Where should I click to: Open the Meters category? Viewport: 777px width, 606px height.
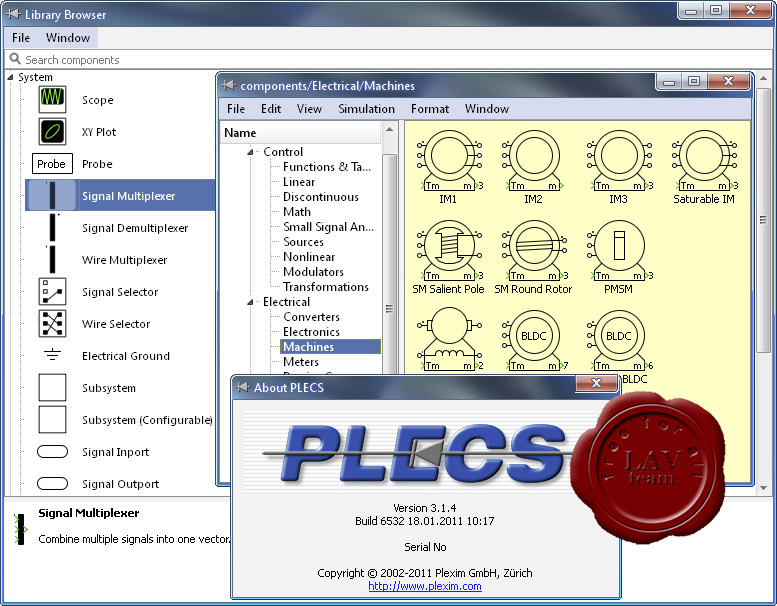[x=301, y=362]
